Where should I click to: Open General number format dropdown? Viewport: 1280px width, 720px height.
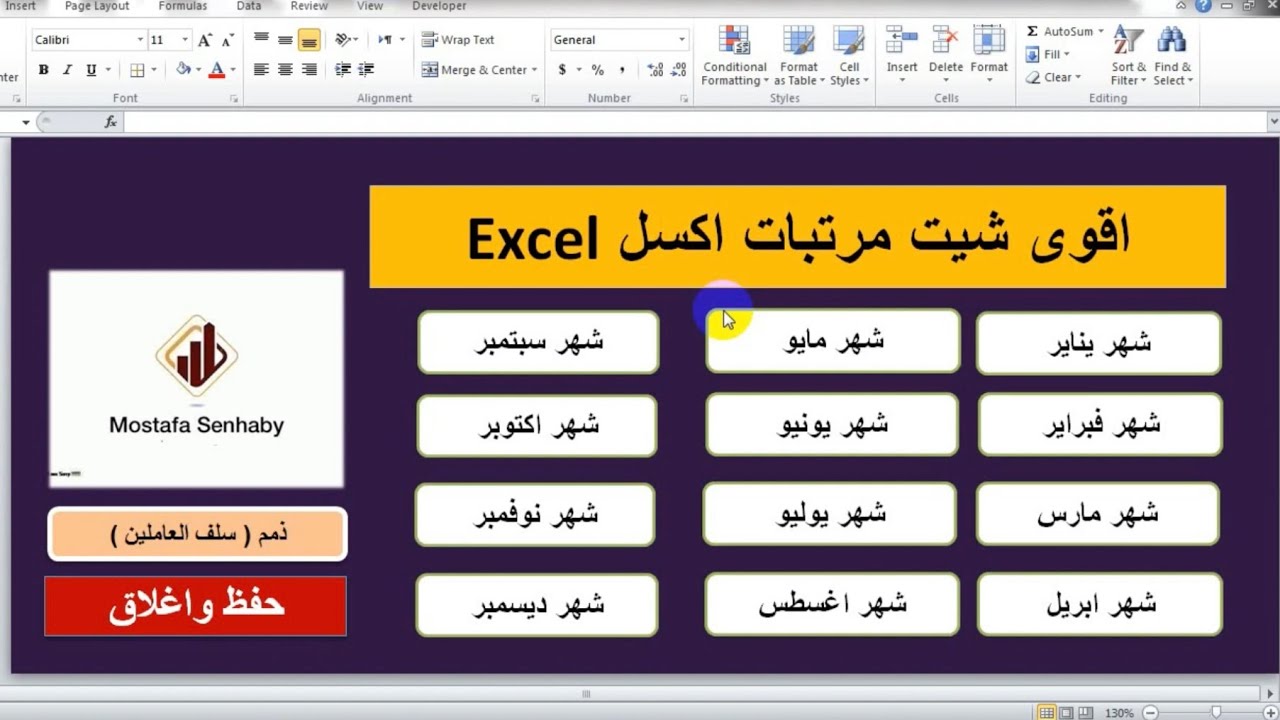point(682,40)
